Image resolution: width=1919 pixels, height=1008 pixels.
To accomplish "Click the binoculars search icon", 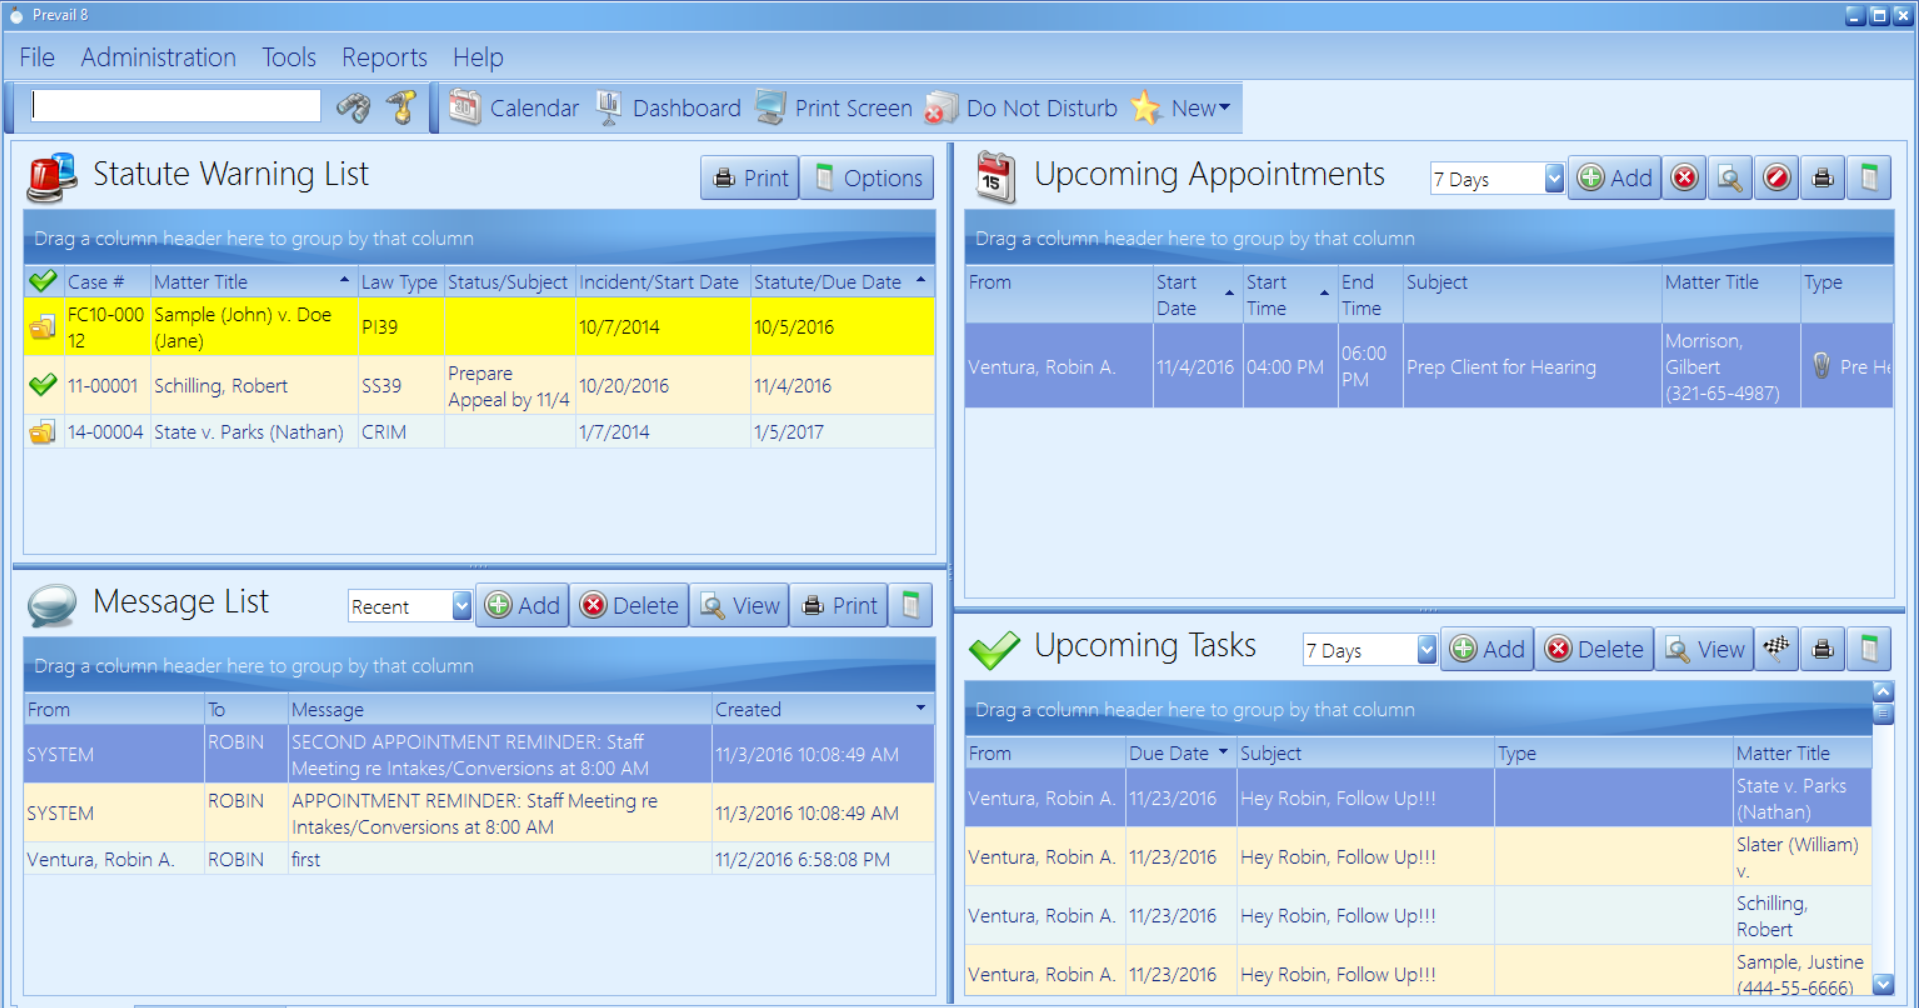I will pos(353,107).
